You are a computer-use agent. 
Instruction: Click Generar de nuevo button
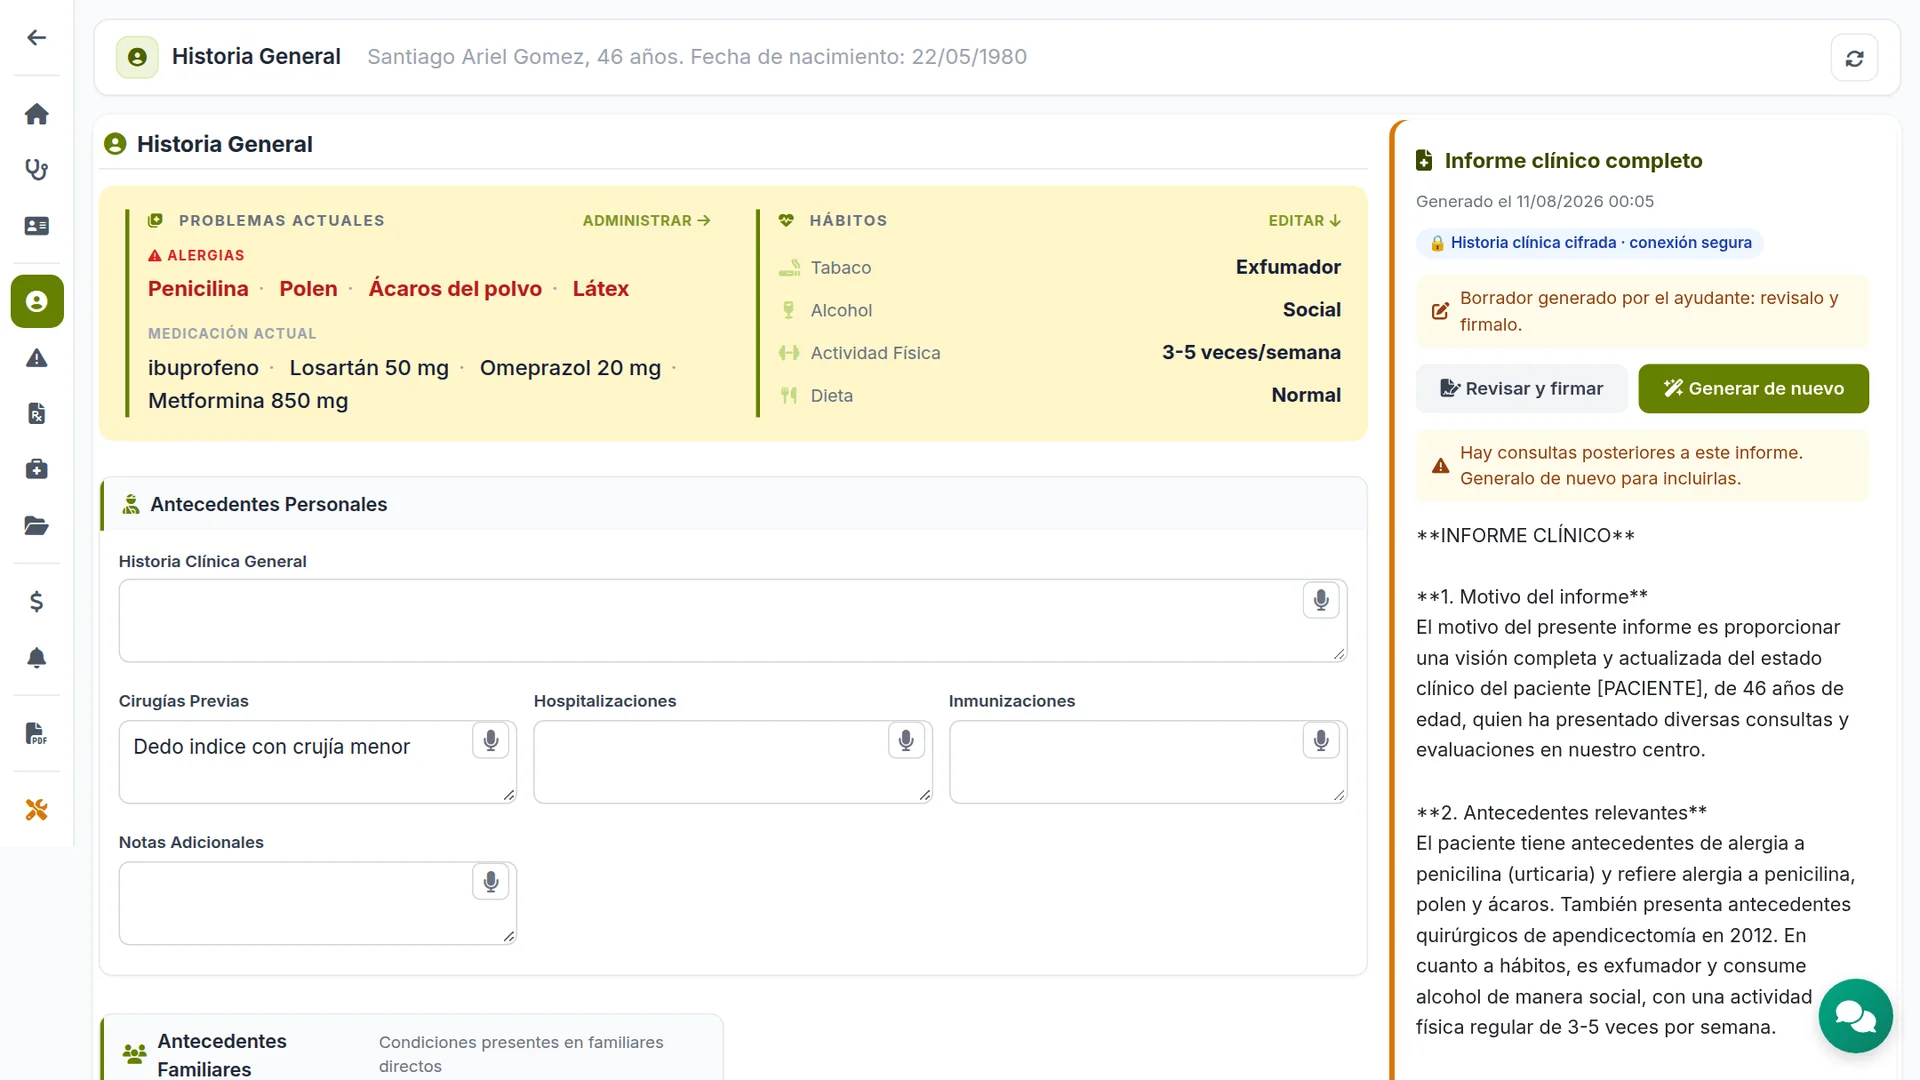coord(1753,389)
